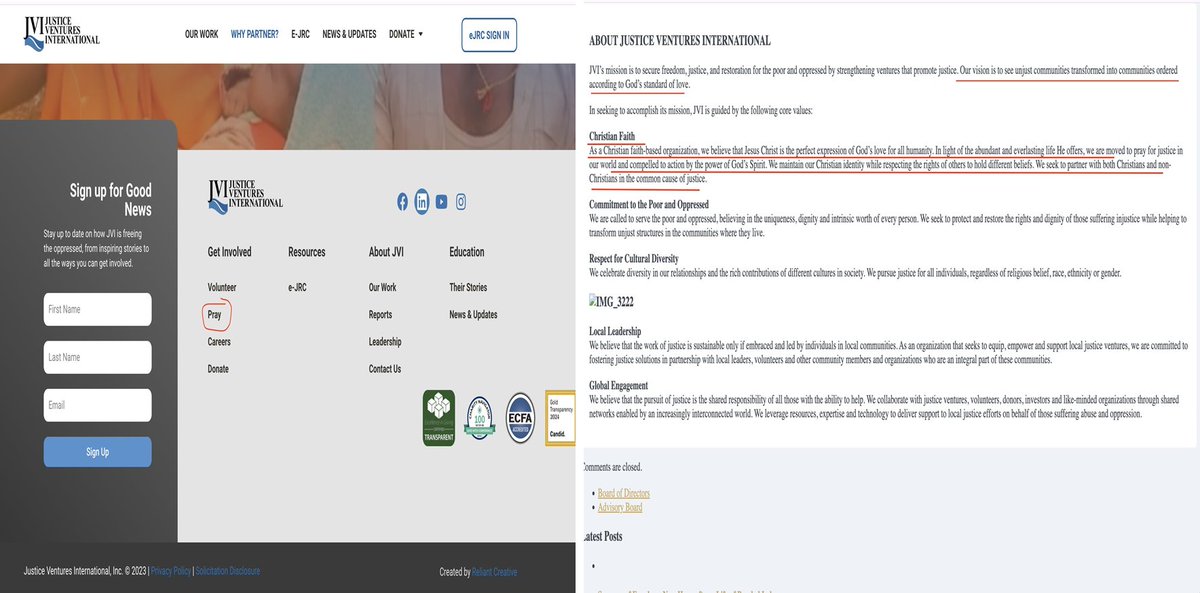Click the Candid Gold Transparency 2024 badge
1200x593 pixels.
point(560,418)
